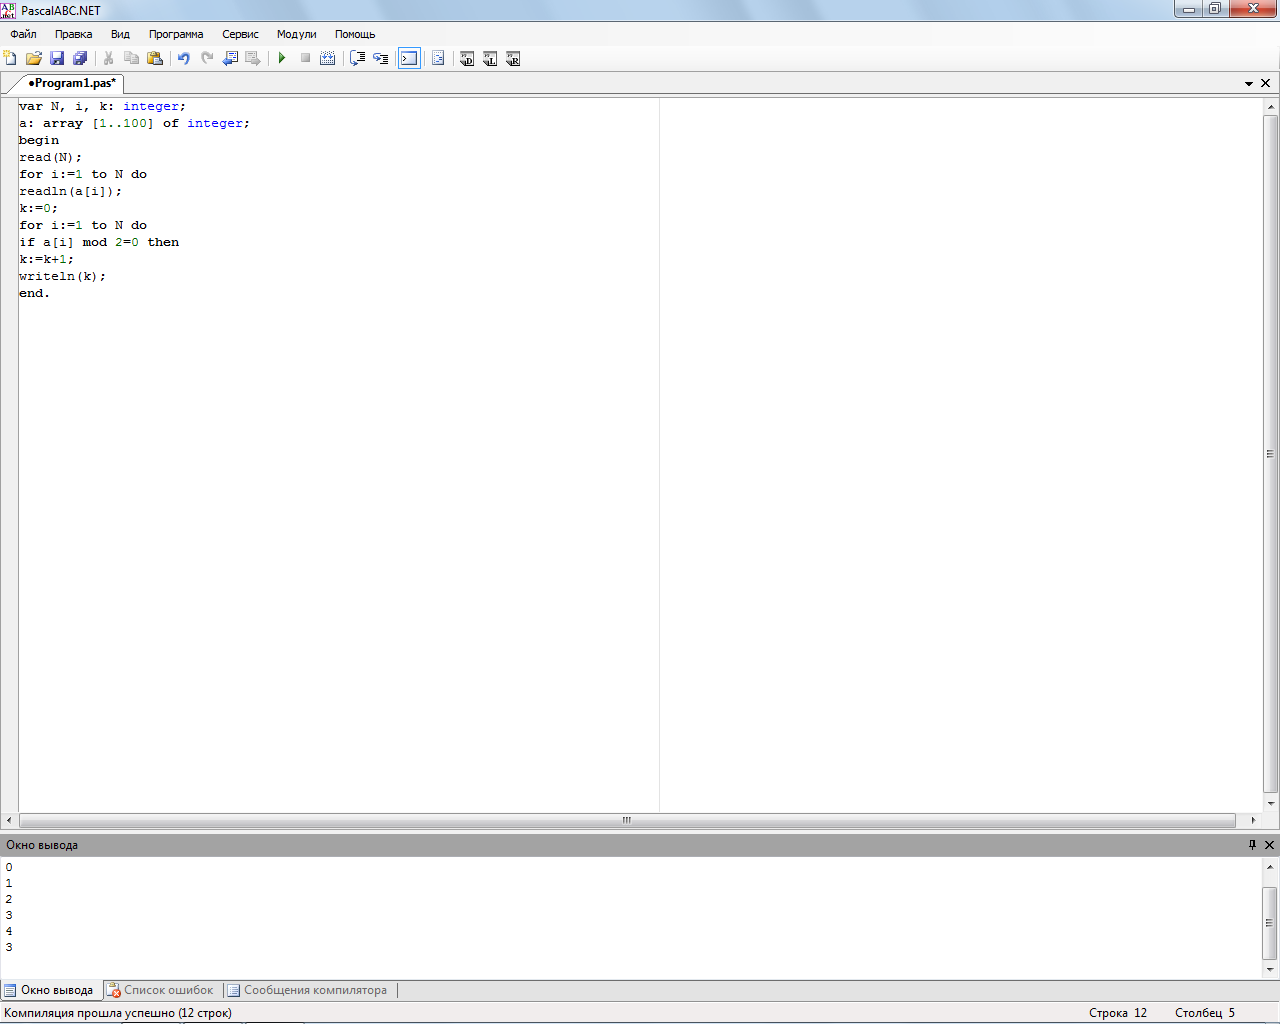The height and width of the screenshot is (1024, 1280).
Task: Close the Окно вывода panel
Action: click(1270, 845)
